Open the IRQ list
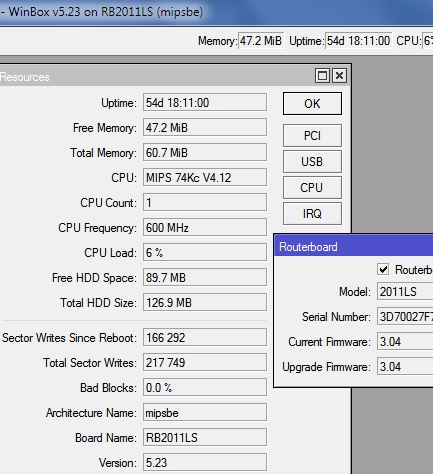433x474 pixels. 312,213
